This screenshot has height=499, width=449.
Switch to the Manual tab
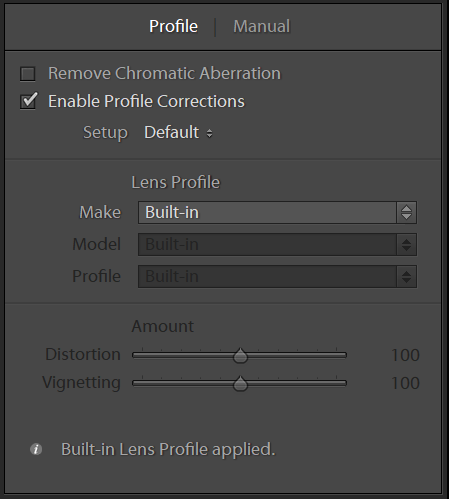pos(262,26)
